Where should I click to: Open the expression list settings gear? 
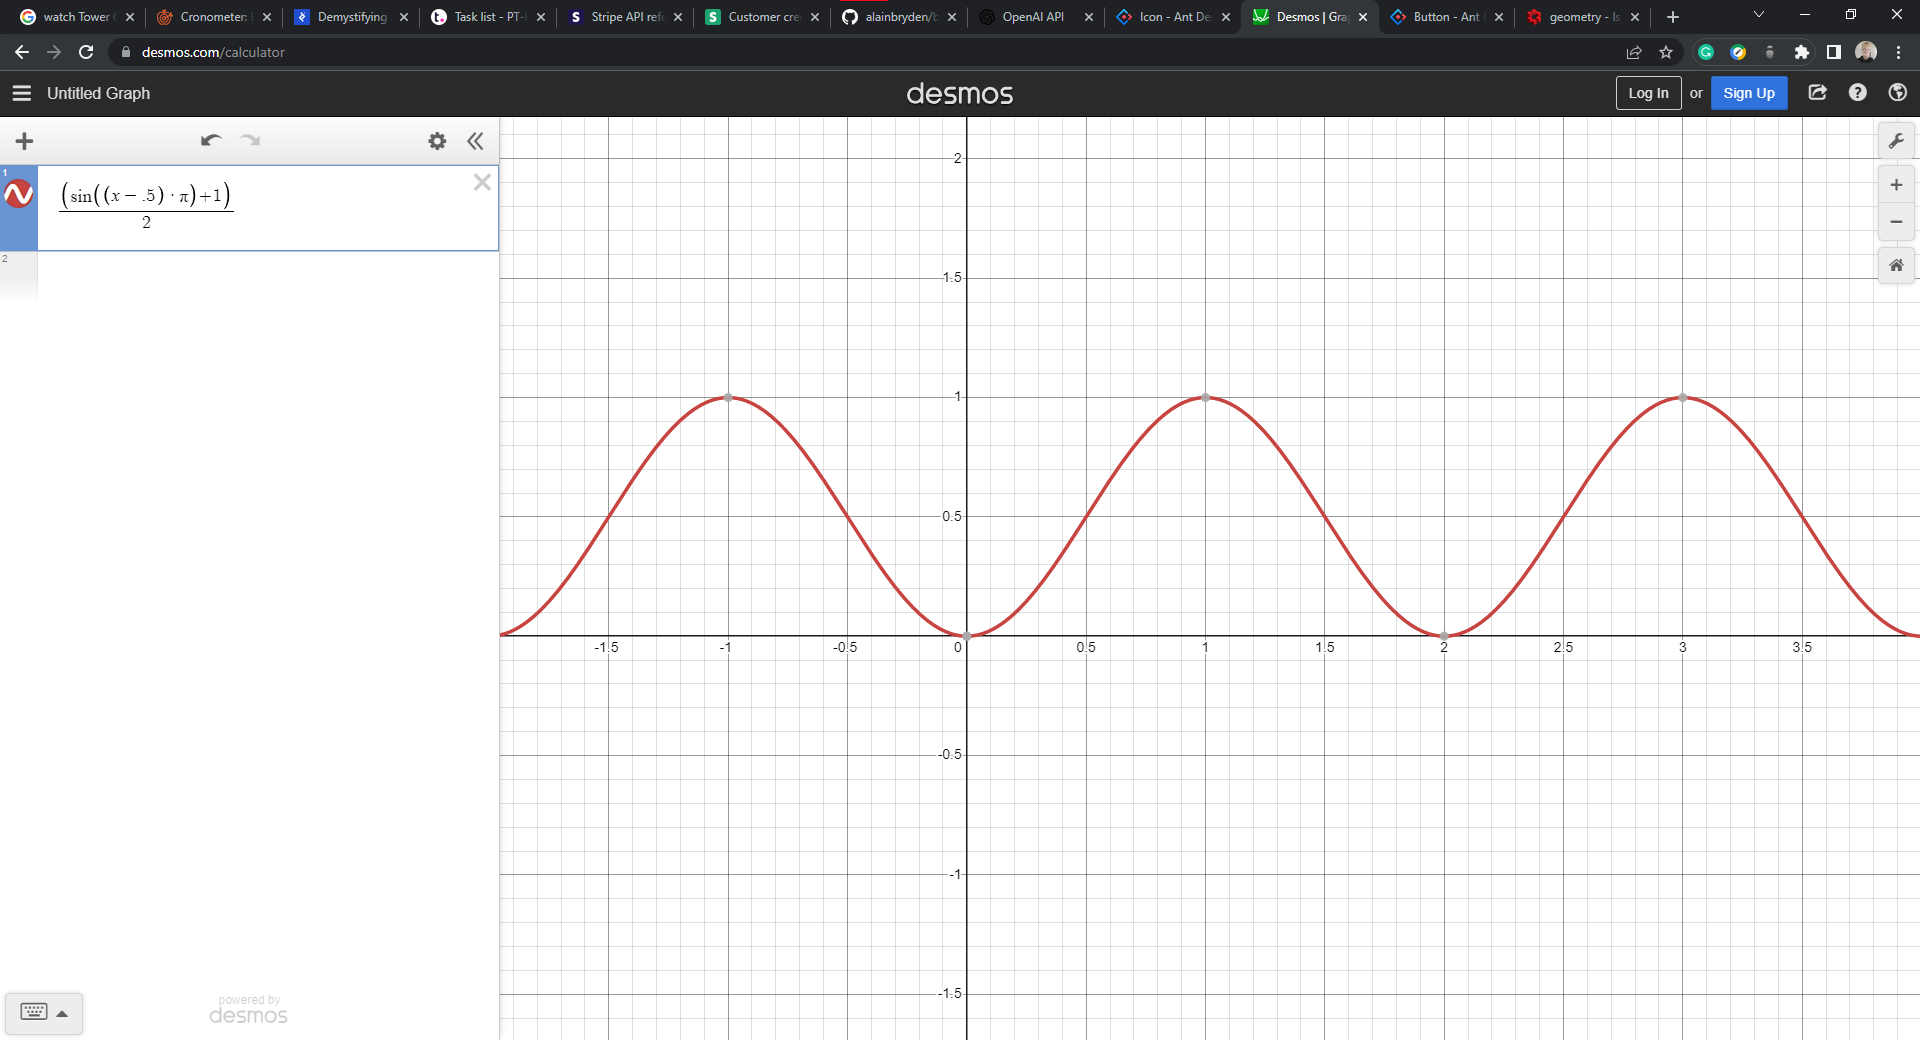coord(437,141)
